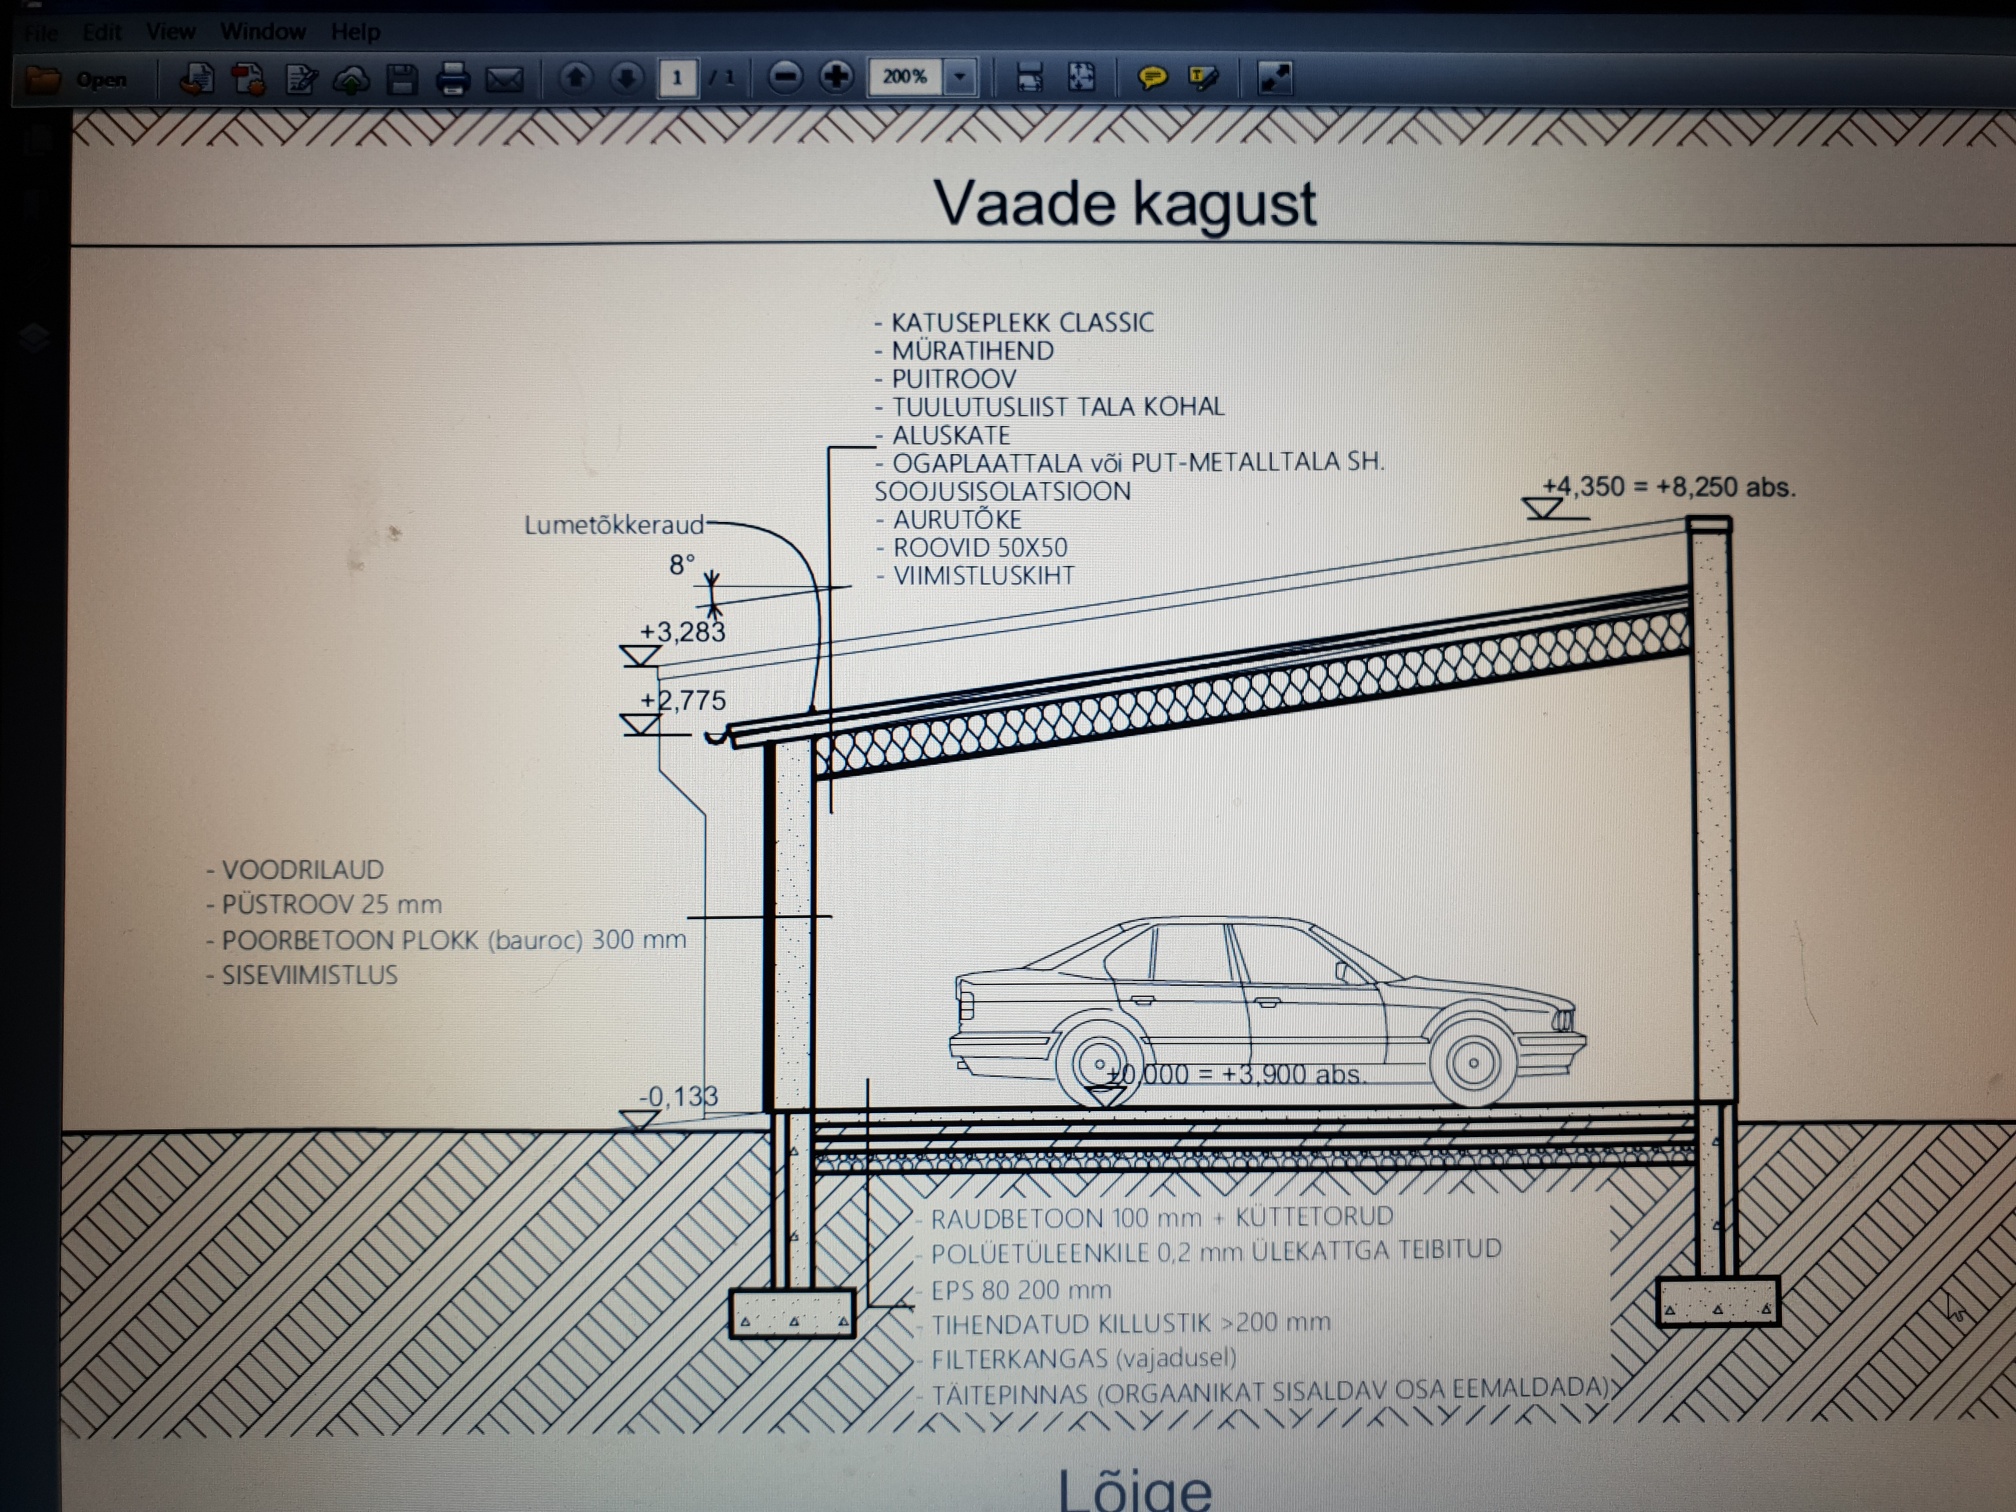Go to previous page arrow
Viewport: 2016px width, 1512px height.
tap(575, 77)
